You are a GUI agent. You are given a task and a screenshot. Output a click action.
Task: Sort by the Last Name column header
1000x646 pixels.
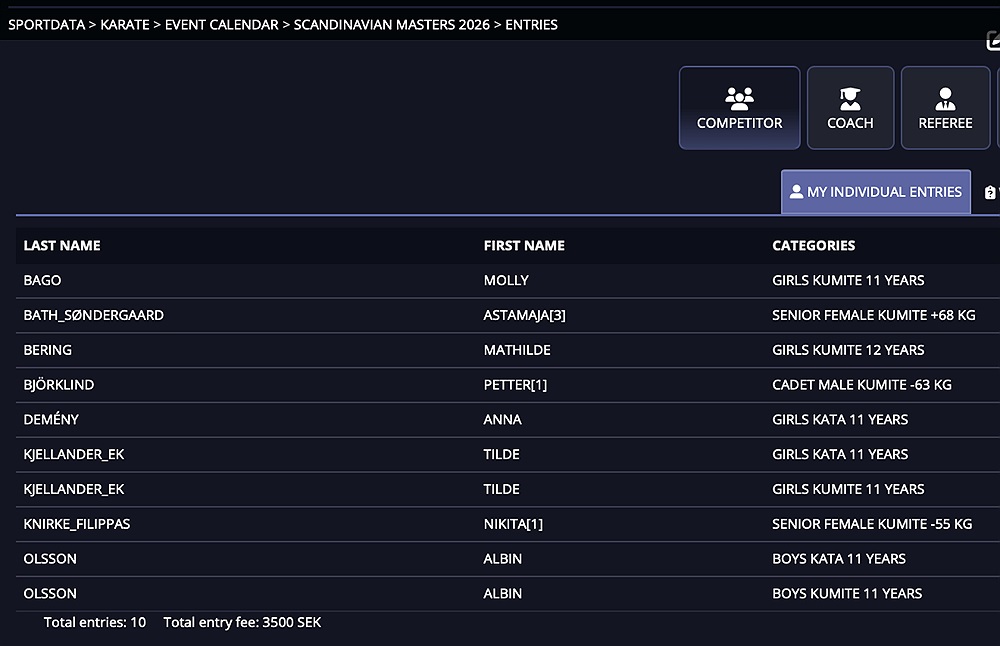[62, 245]
